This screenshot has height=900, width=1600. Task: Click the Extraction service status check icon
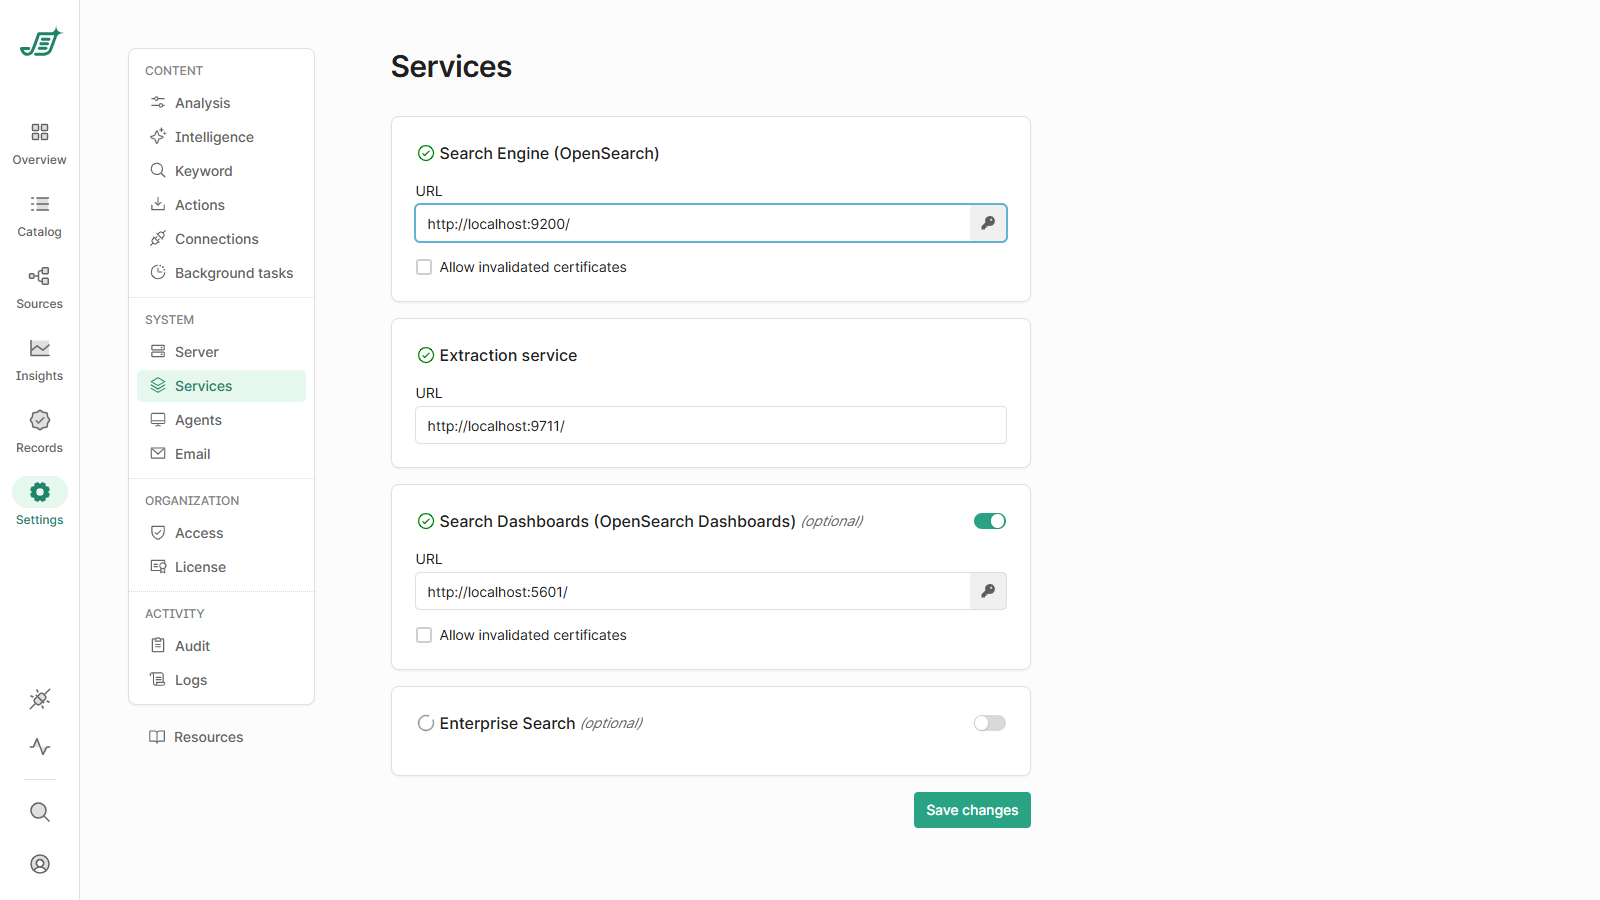pyautogui.click(x=426, y=355)
